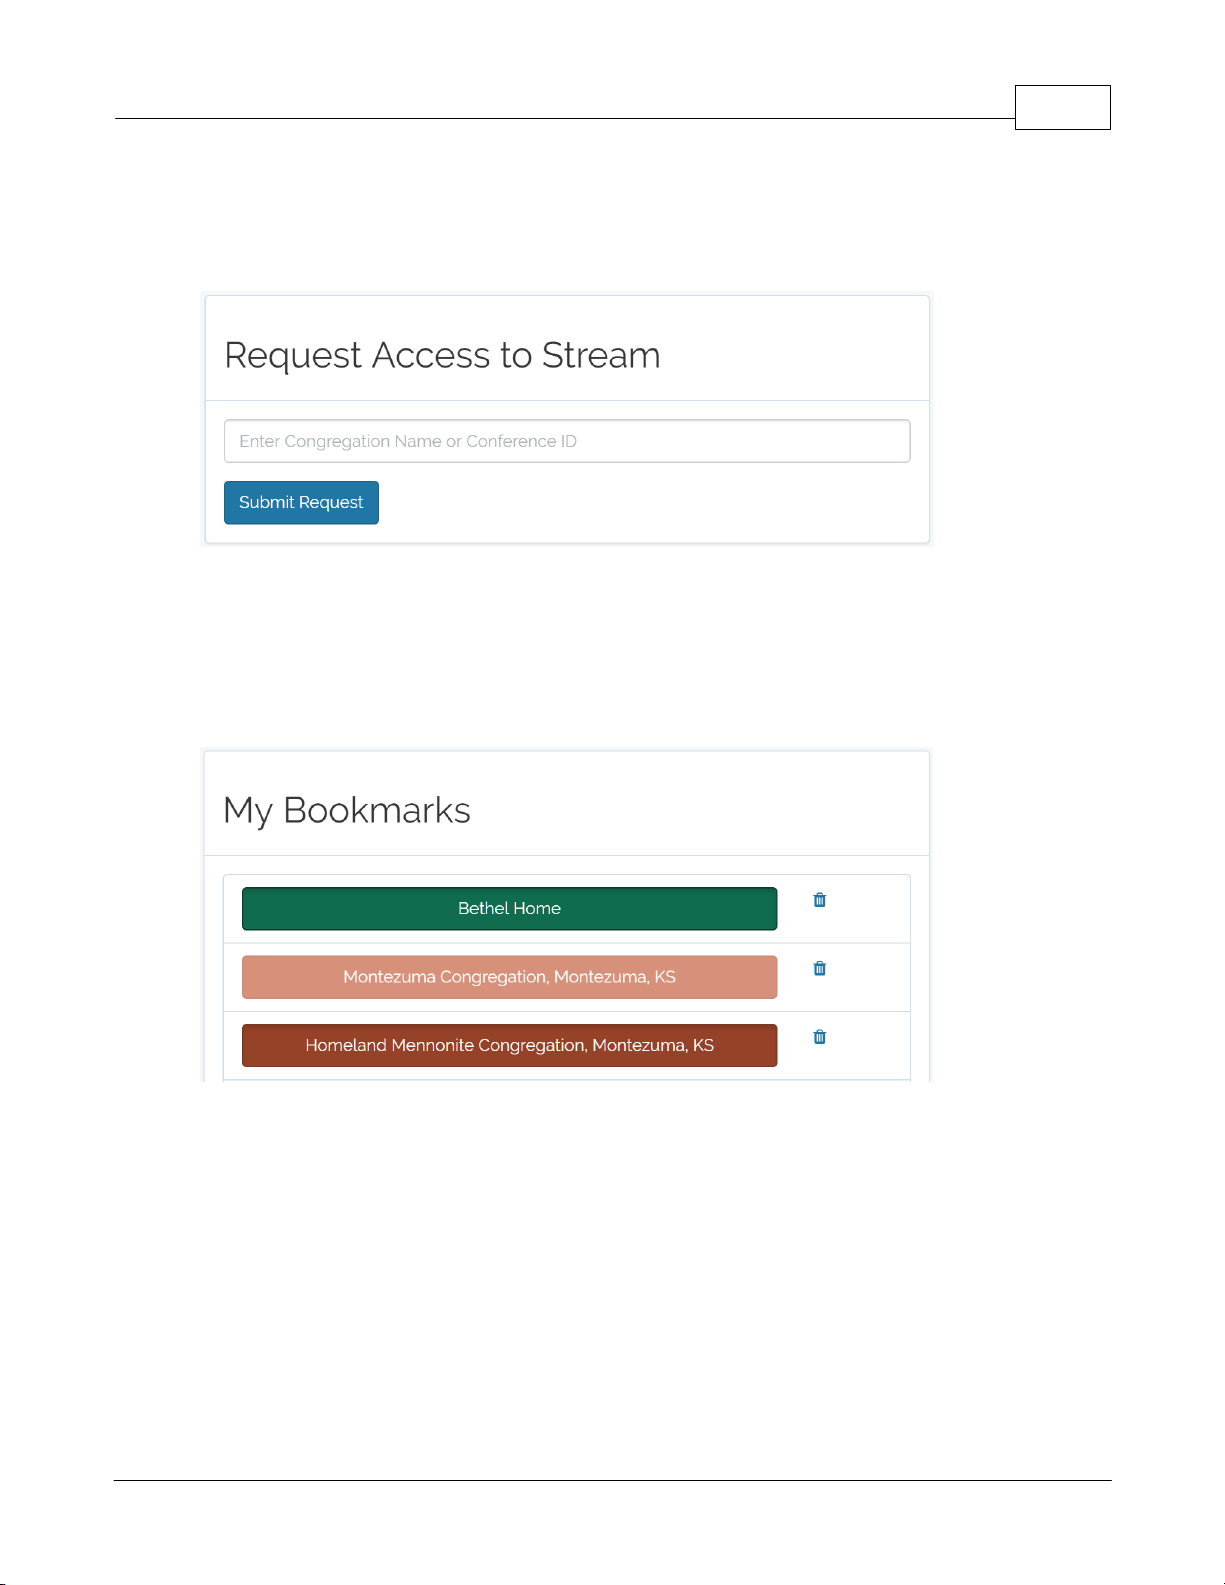Click the My Bookmarks heading
The image size is (1225, 1585).
[x=347, y=810]
